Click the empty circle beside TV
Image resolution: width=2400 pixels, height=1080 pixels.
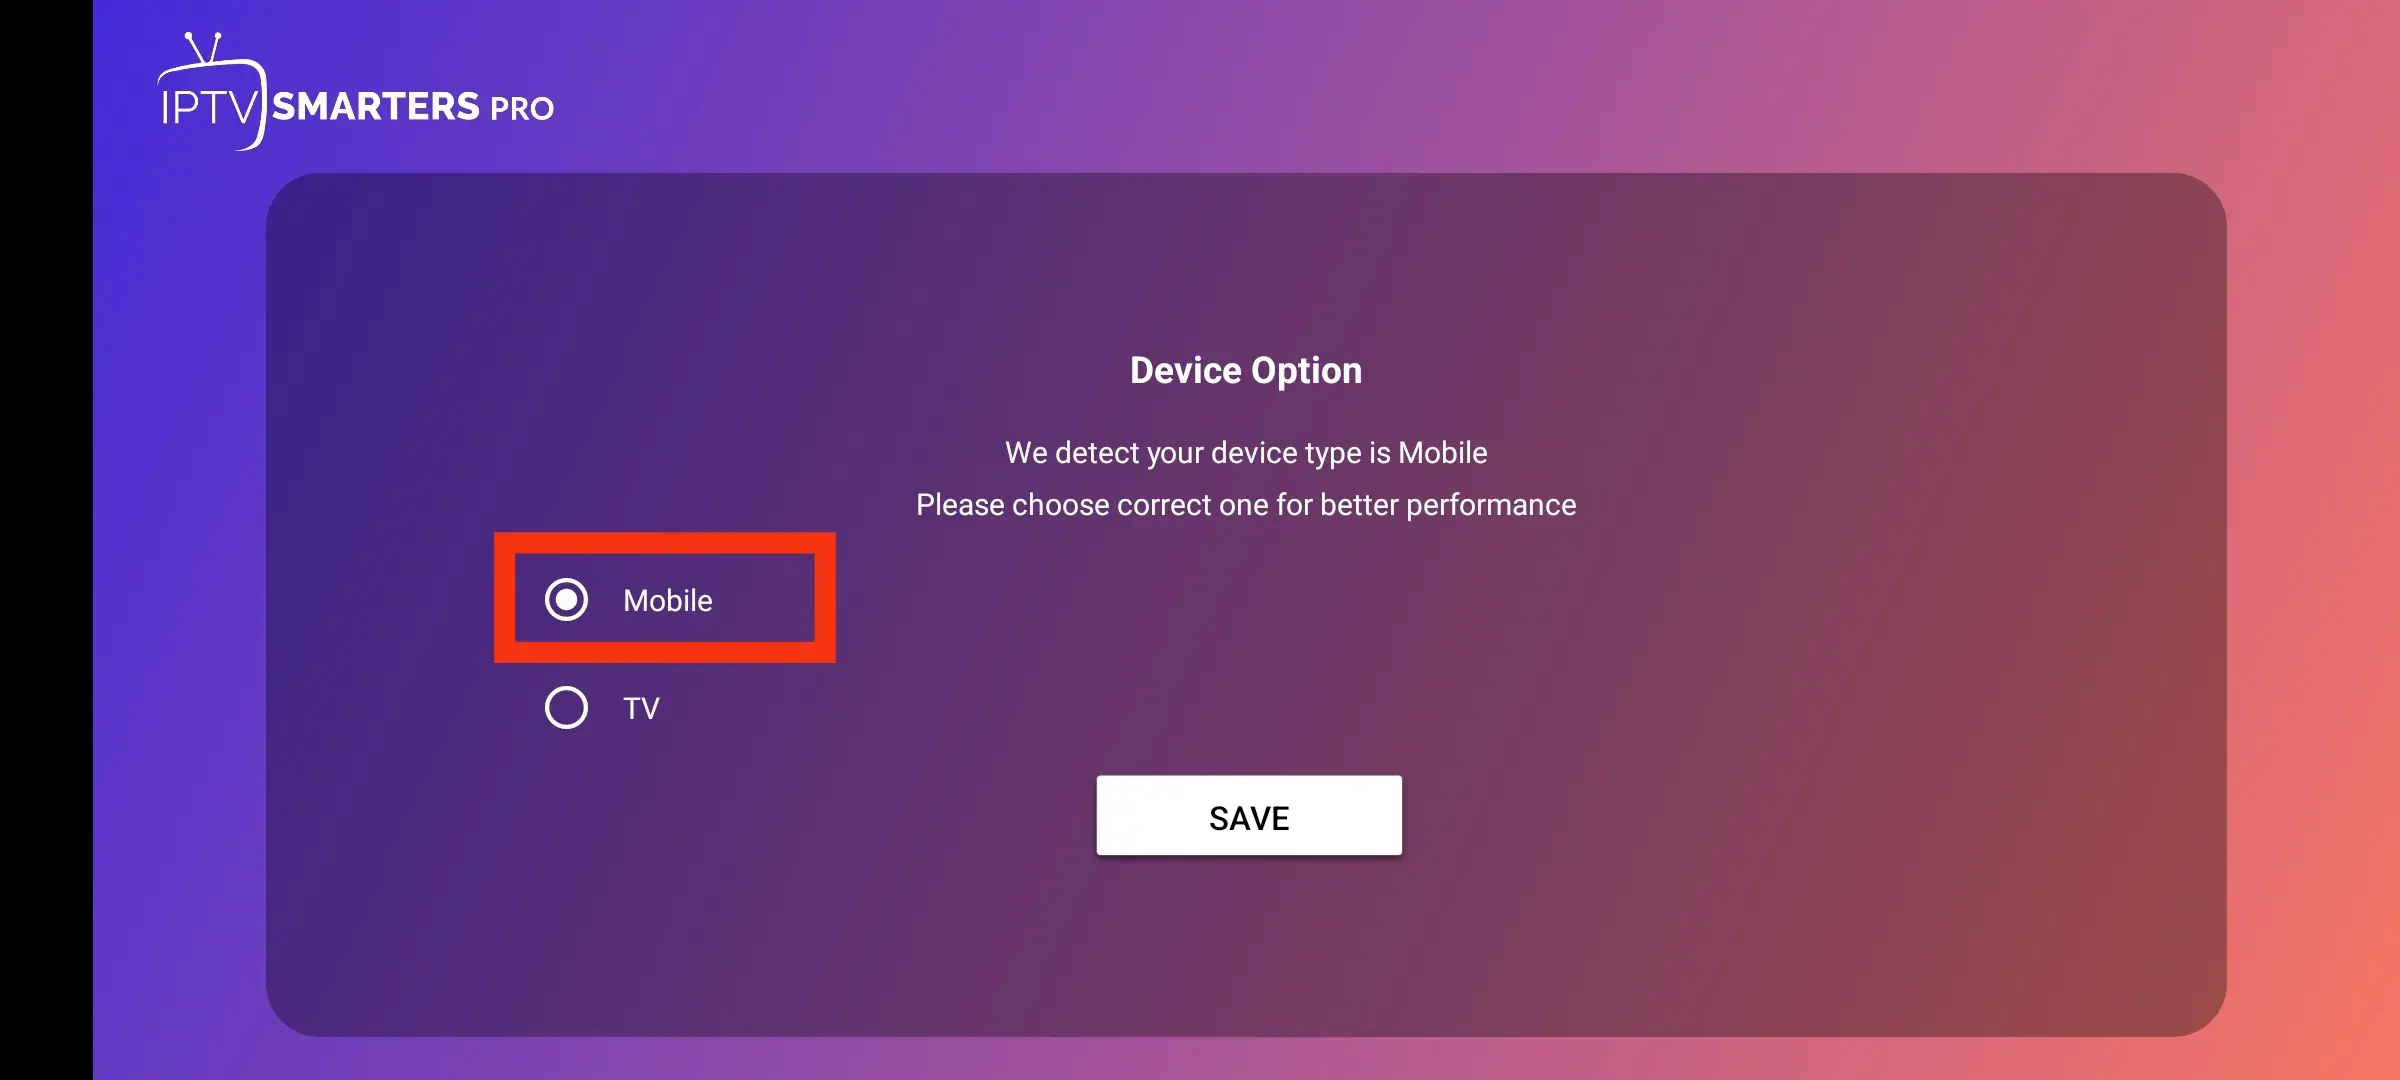coord(567,708)
